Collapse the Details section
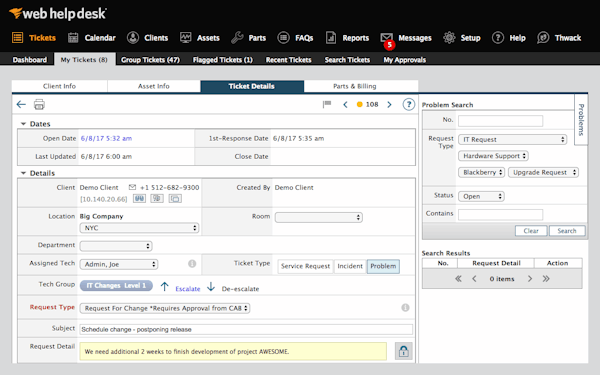 [23, 173]
